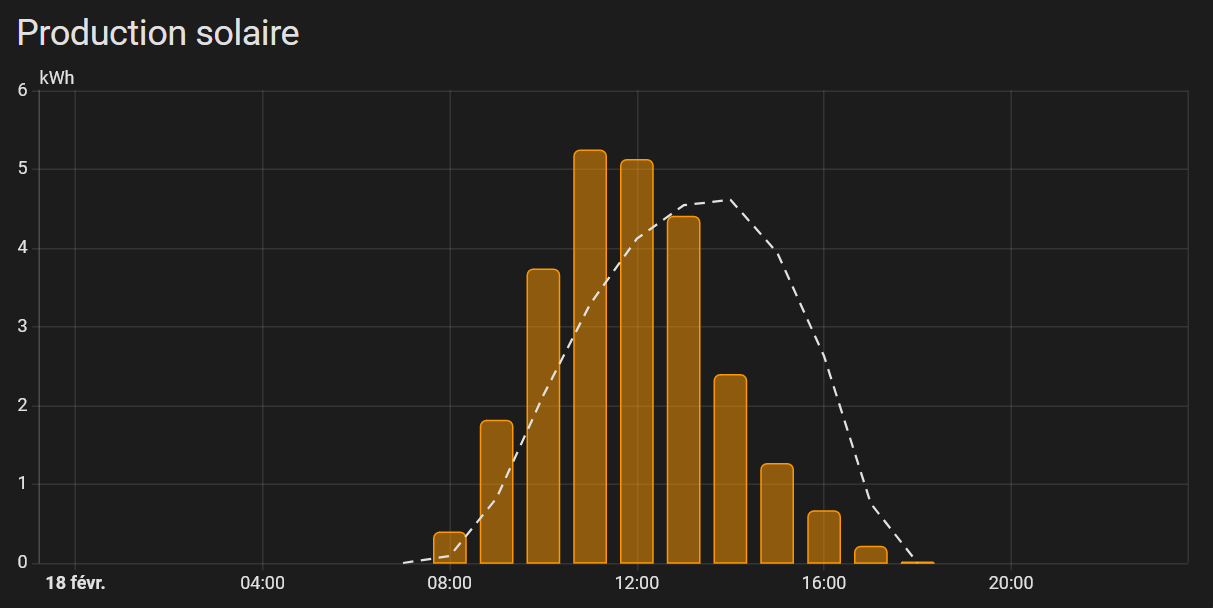Click the y-axis value '1'
Viewport: 1213px width, 608px height.
22,484
